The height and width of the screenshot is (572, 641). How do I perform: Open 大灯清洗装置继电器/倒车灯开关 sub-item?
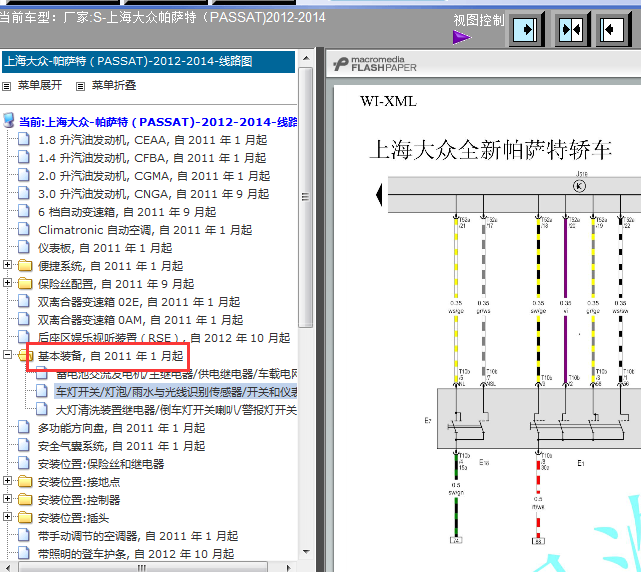click(177, 410)
